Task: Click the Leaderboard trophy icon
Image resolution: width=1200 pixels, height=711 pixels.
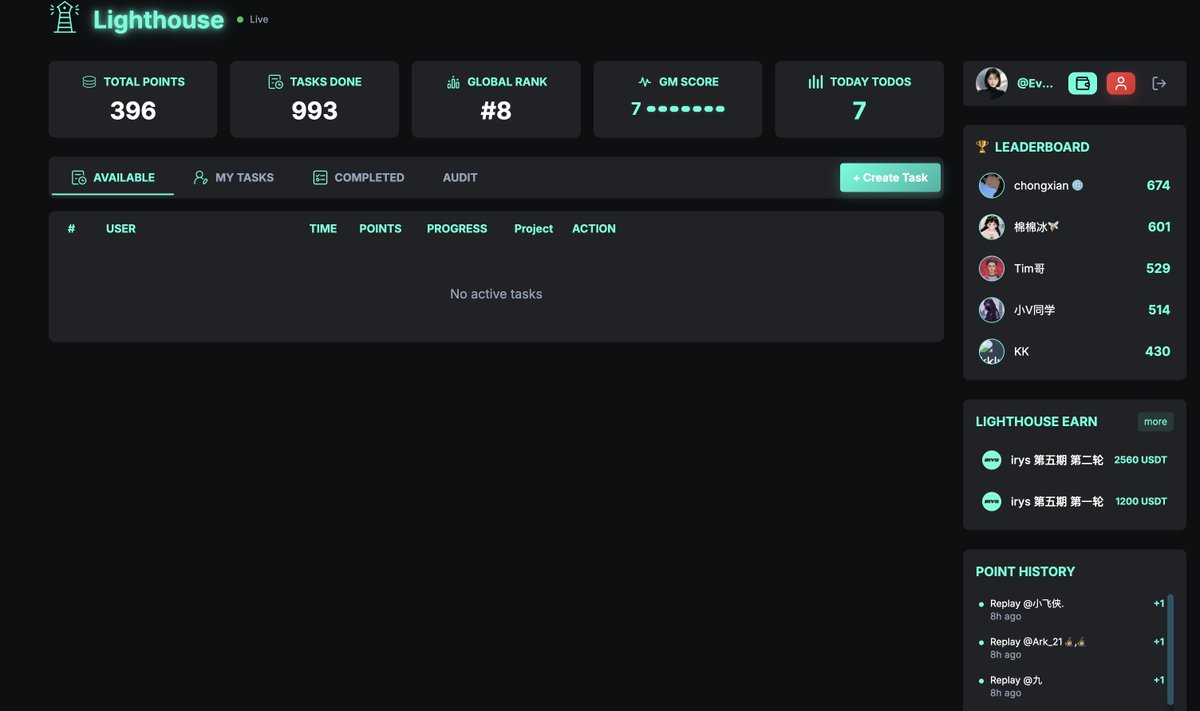Action: 982,147
